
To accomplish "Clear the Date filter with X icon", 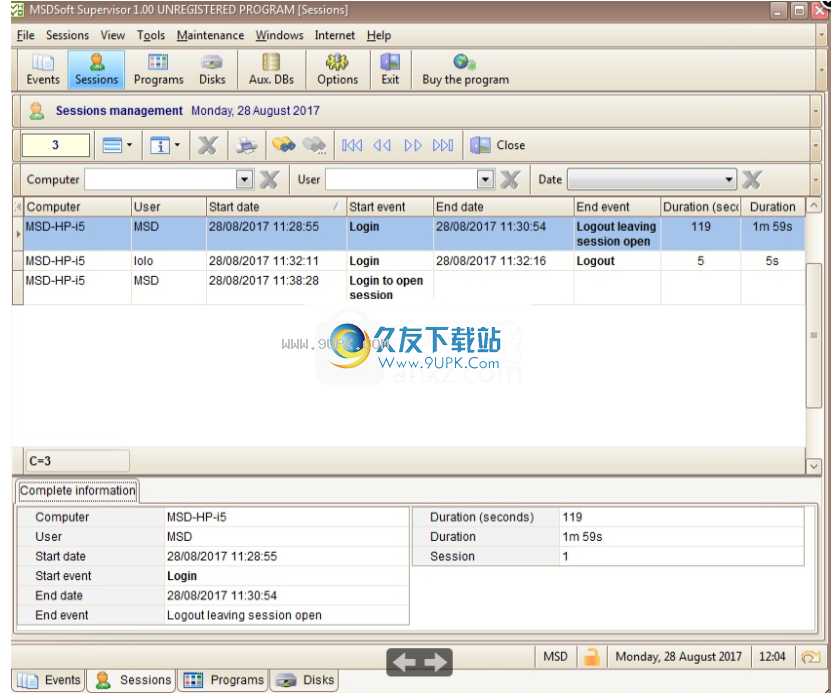I will click(752, 180).
